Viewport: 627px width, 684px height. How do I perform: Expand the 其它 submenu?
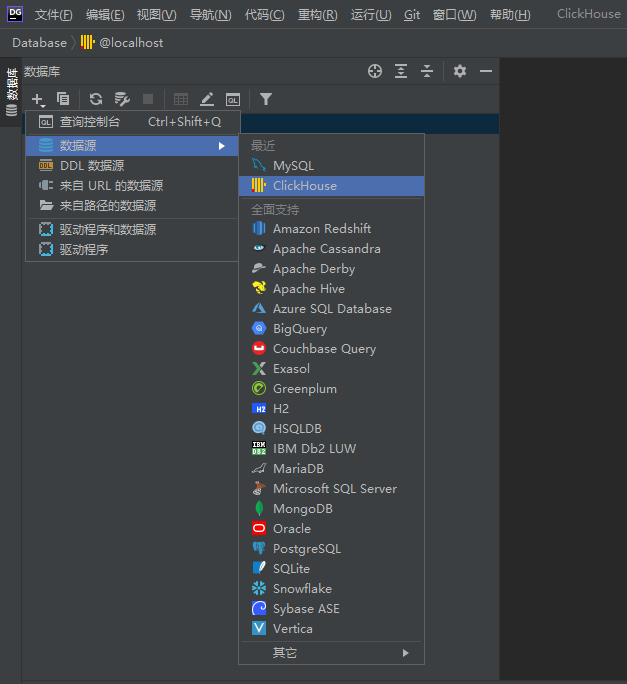point(332,653)
